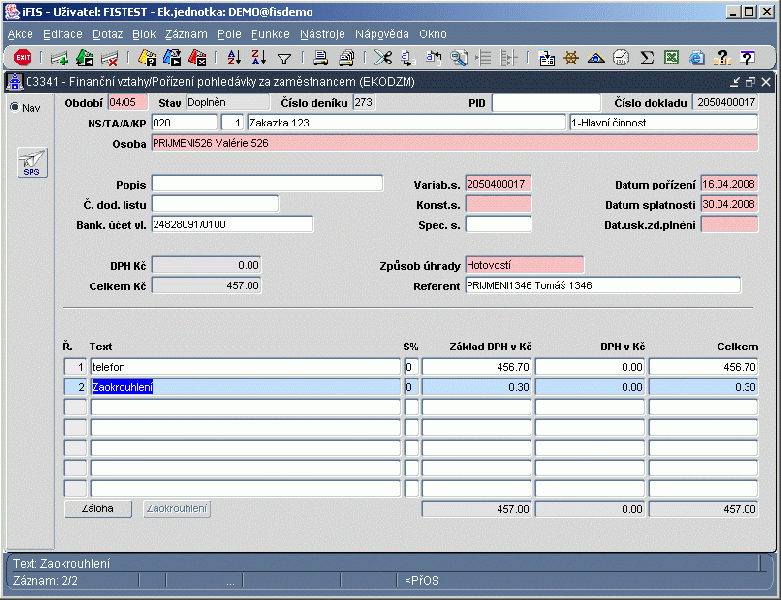The height and width of the screenshot is (600, 781).
Task: Click the Období field 04.05
Action: pyautogui.click(x=128, y=103)
